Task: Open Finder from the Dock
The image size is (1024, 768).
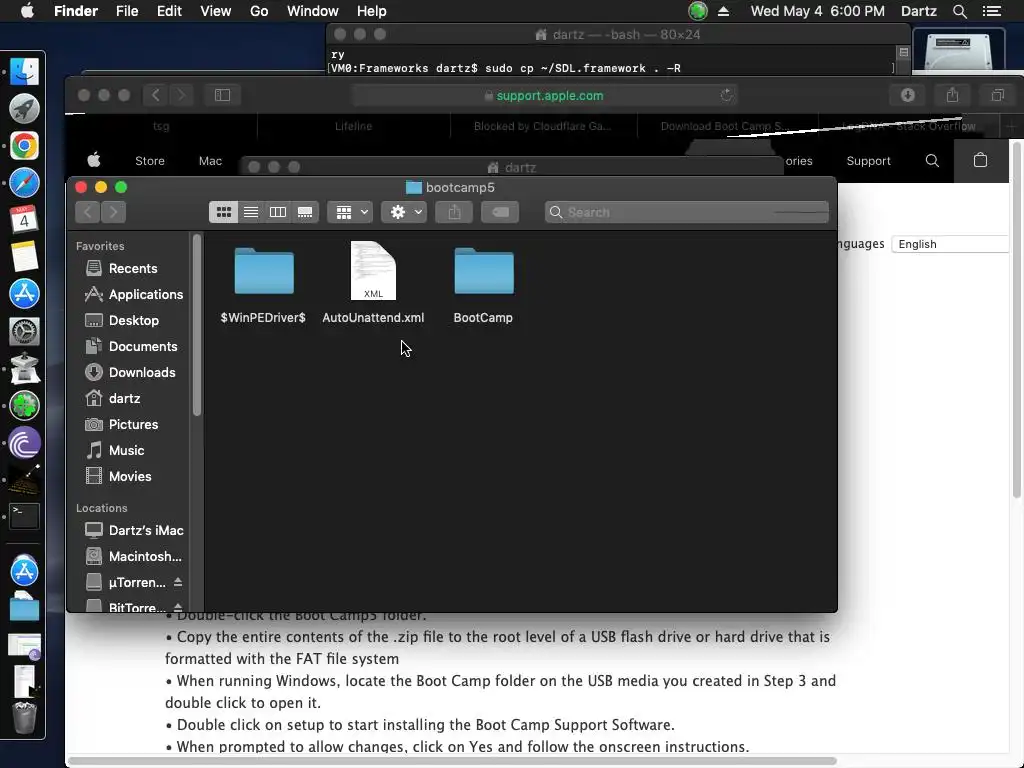Action: 24,72
